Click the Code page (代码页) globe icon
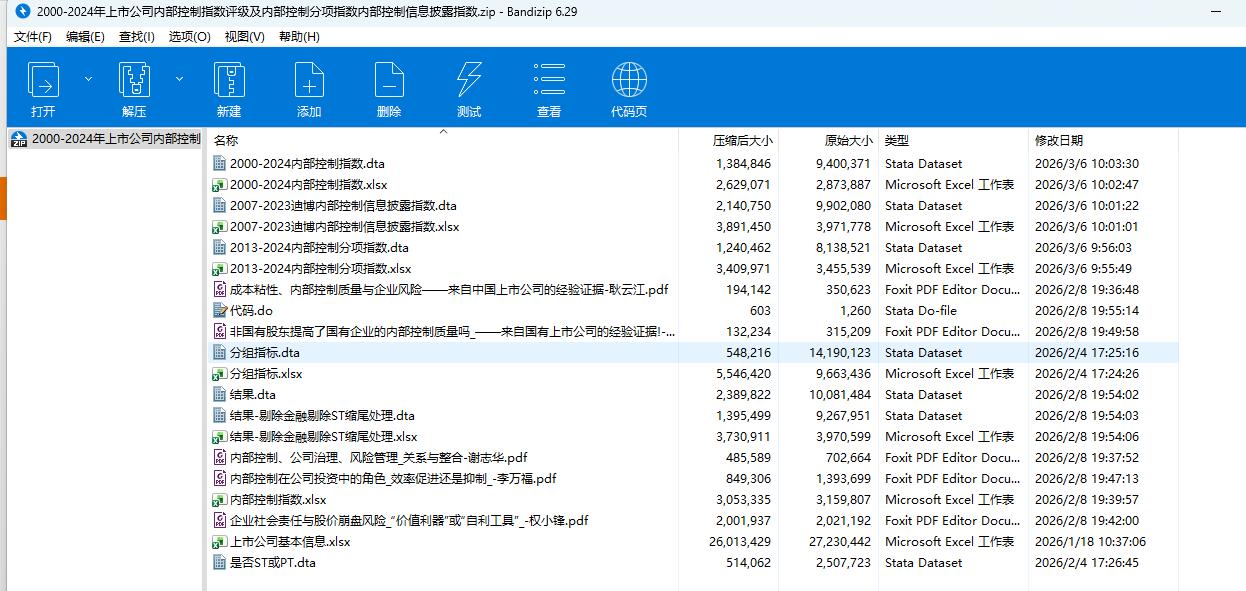 pos(629,81)
